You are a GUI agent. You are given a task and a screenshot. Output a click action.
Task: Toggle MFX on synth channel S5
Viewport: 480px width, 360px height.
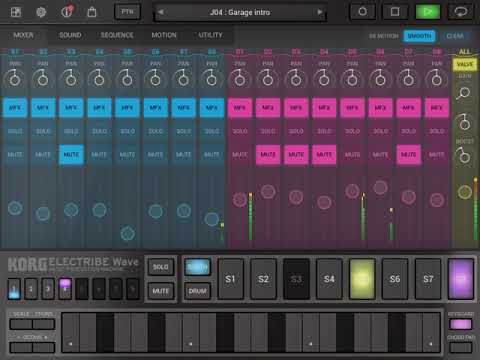(x=127, y=108)
